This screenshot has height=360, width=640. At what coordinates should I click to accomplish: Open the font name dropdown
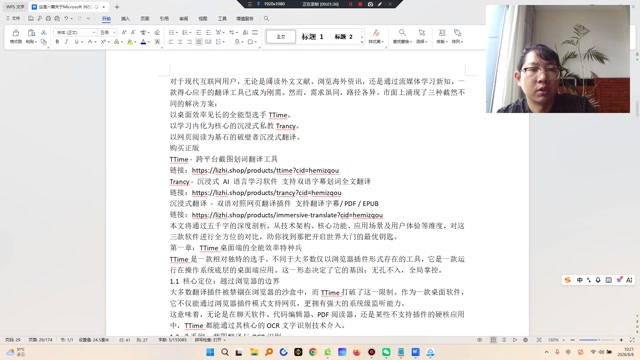93,33
